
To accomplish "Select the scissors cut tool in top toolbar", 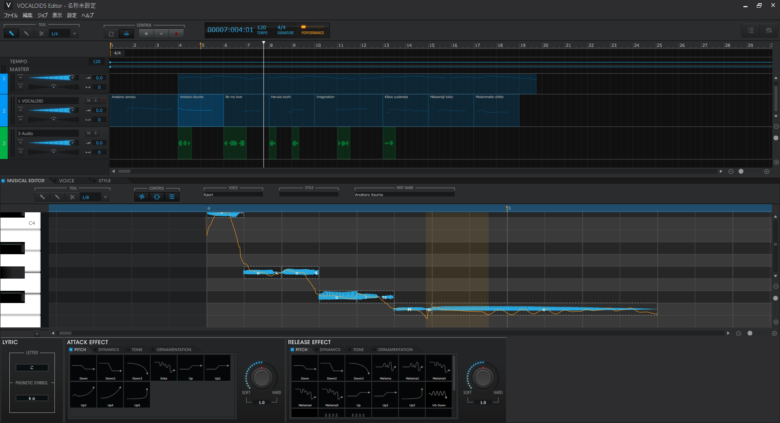I will coord(41,33).
